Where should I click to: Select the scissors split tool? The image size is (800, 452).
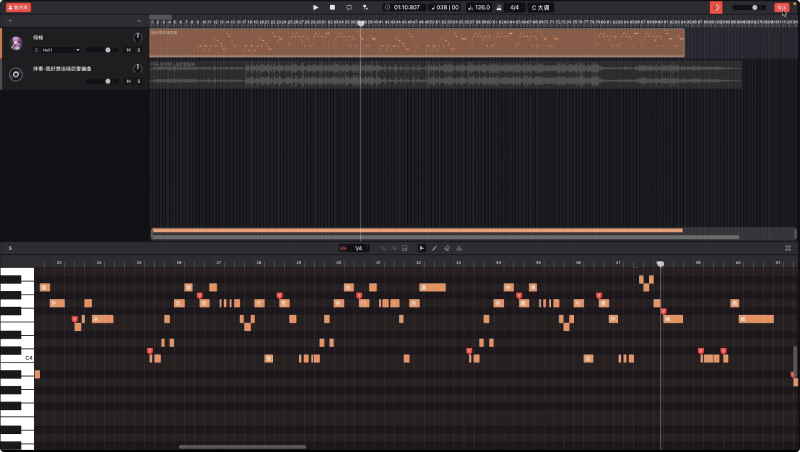pyautogui.click(x=459, y=248)
